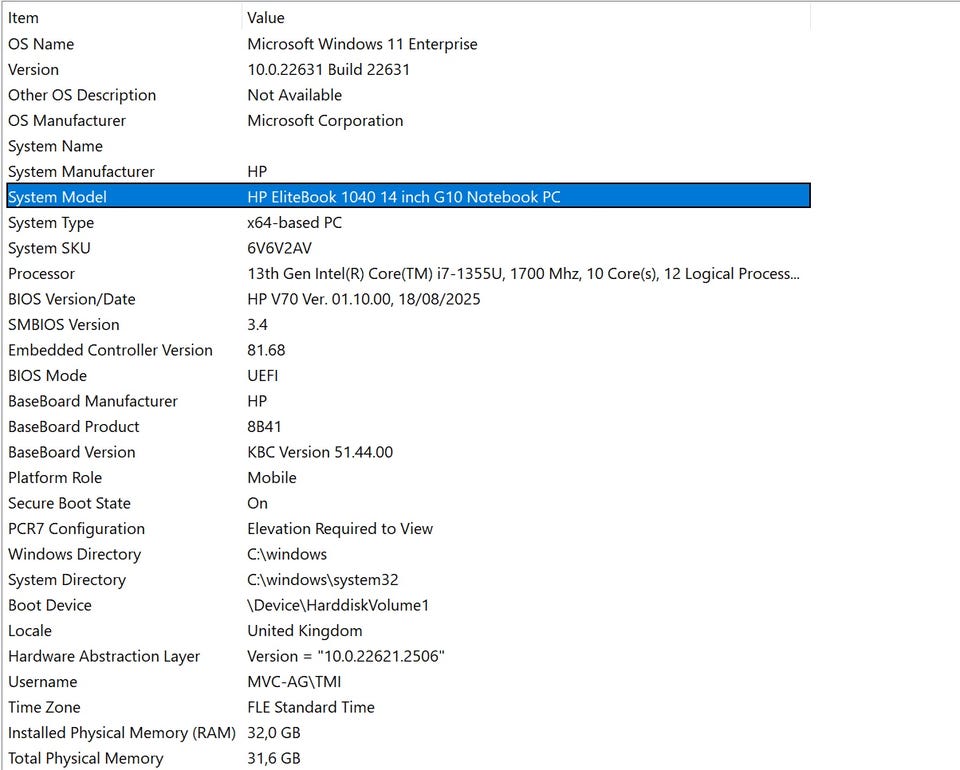Click the value 10.0.22631 Build 22631
This screenshot has width=960, height=770.
click(328, 70)
